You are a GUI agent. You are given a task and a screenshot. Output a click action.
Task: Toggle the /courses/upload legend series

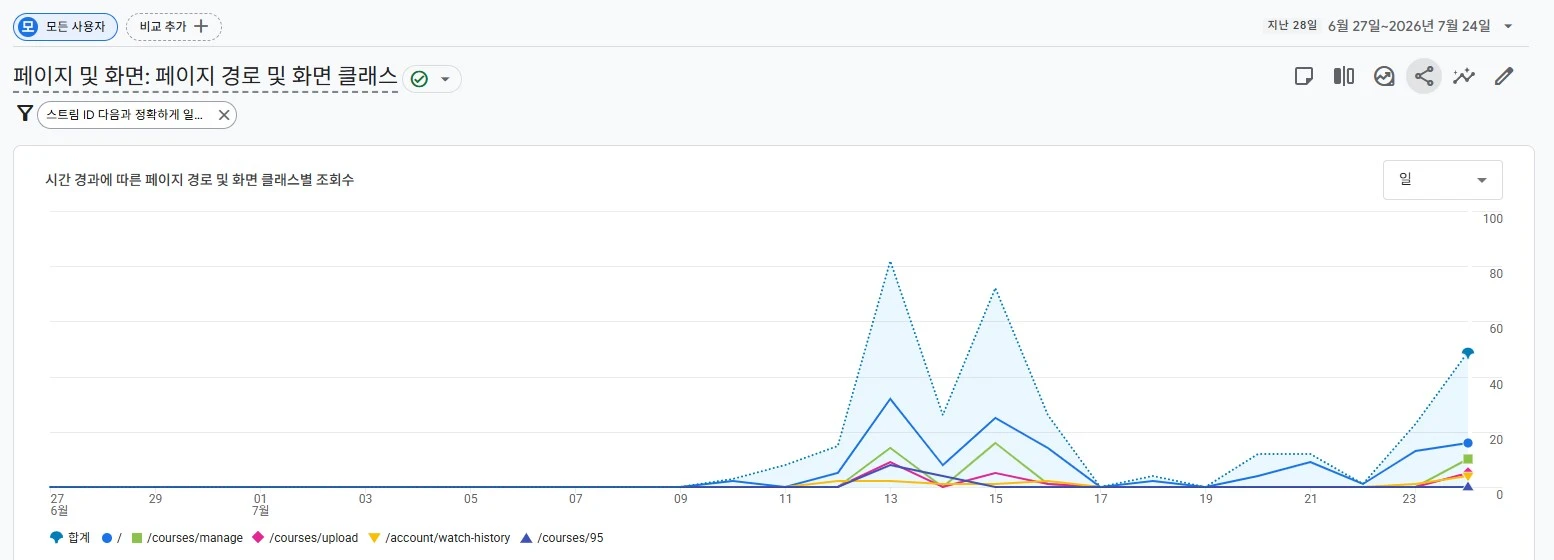(304, 538)
